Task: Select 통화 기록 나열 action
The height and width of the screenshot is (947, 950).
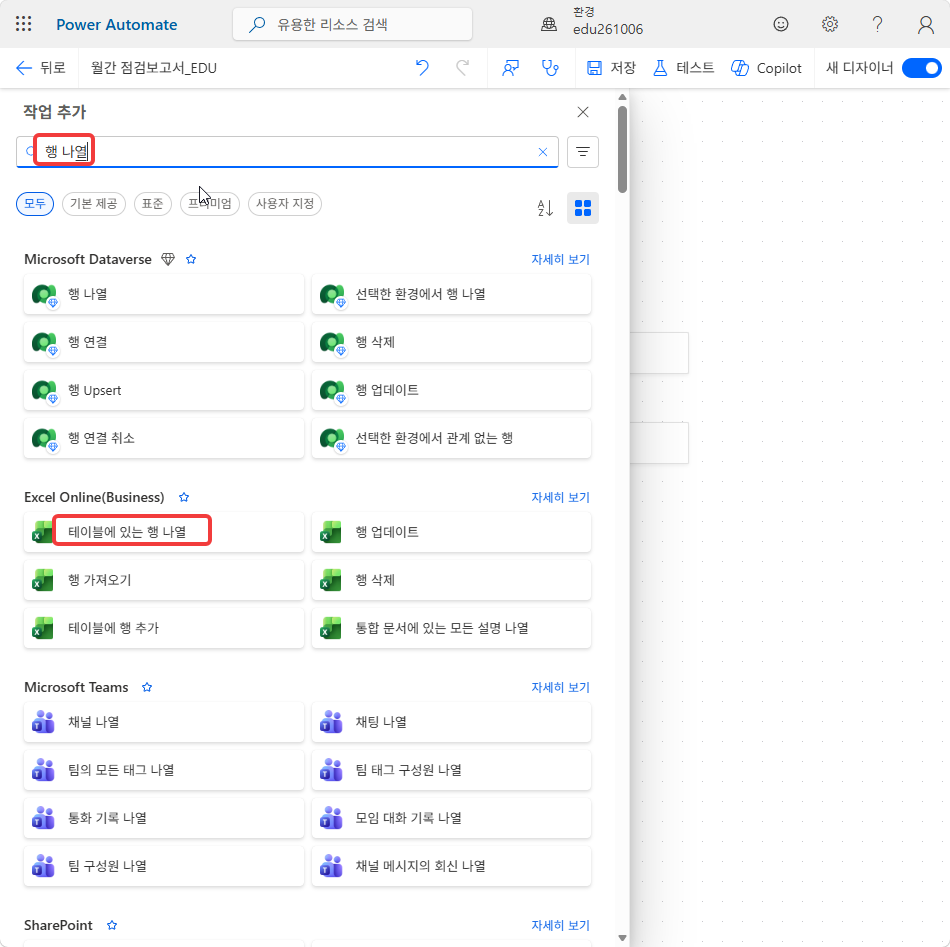Action: (164, 818)
